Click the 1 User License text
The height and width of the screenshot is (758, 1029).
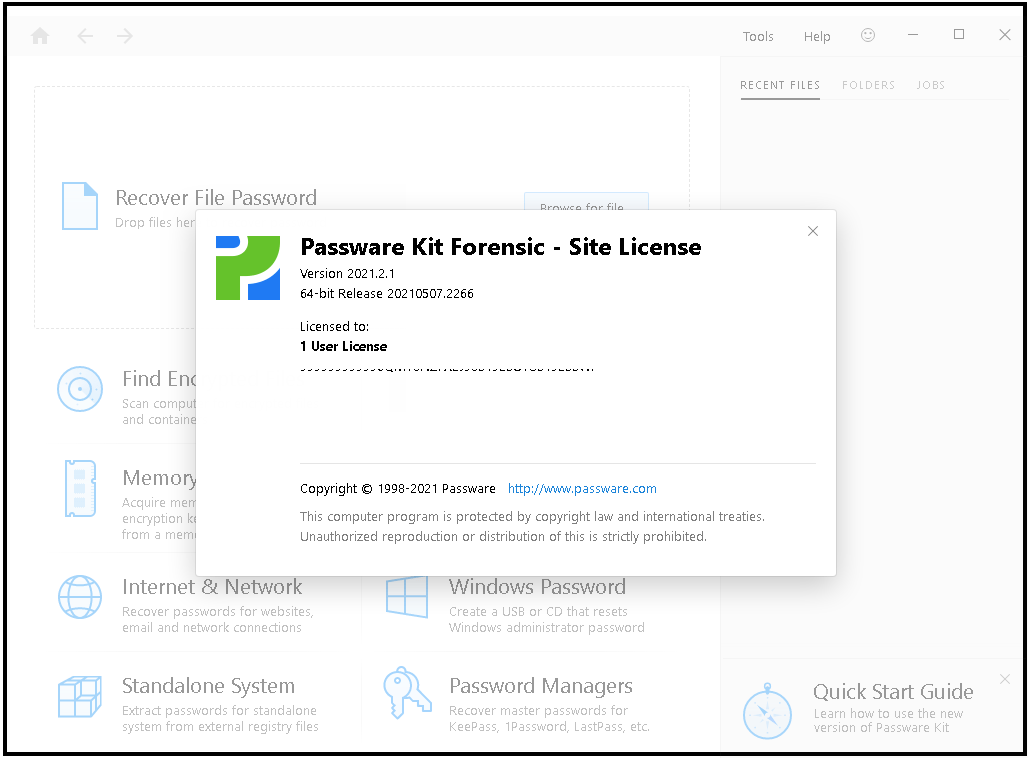point(343,347)
